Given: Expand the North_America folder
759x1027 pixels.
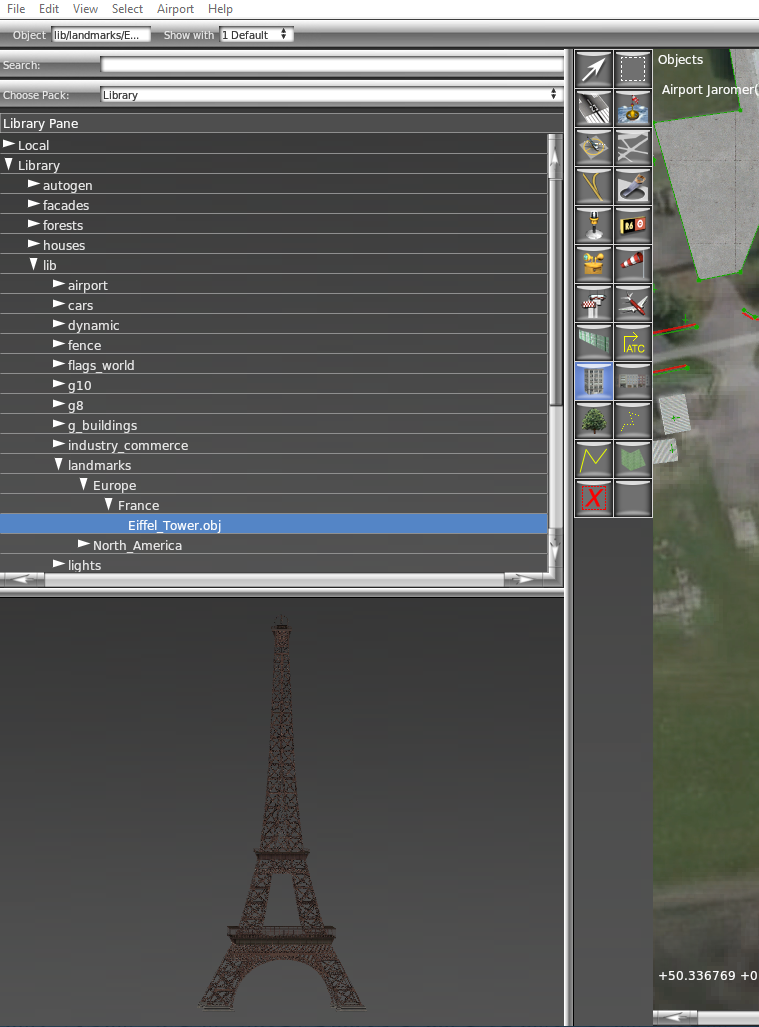Looking at the screenshot, I should [84, 544].
